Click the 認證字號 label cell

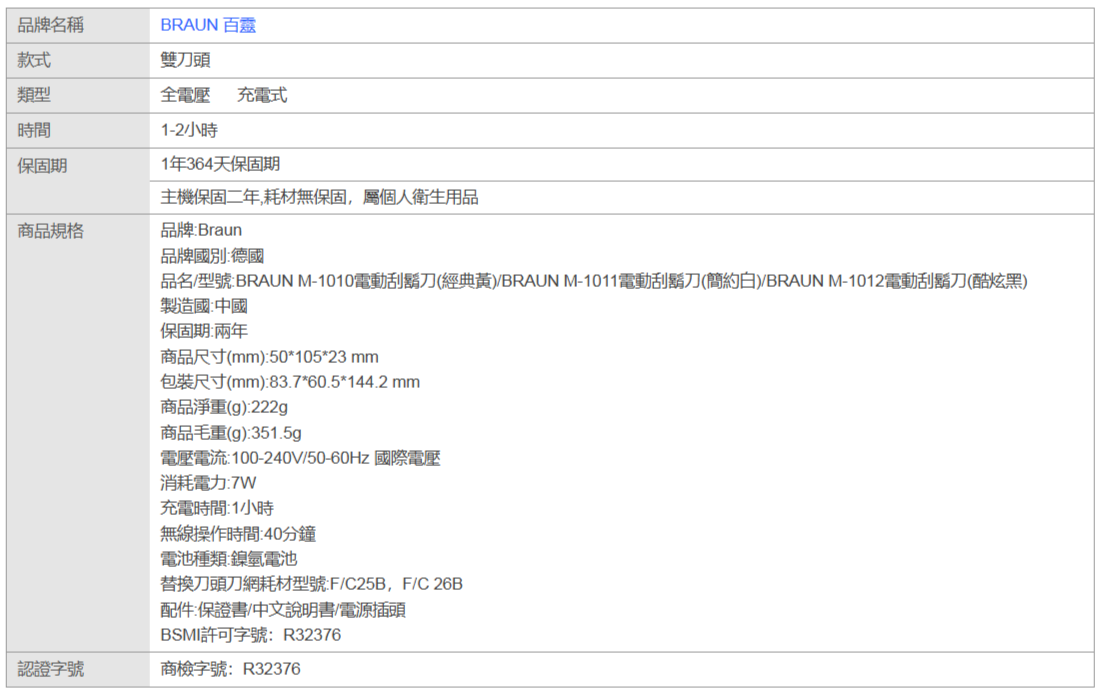click(x=78, y=670)
